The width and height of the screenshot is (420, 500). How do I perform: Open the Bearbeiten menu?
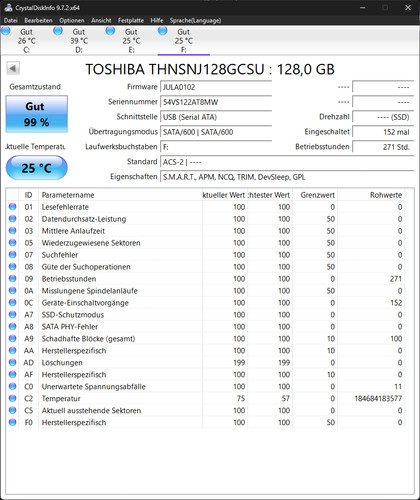(38, 20)
